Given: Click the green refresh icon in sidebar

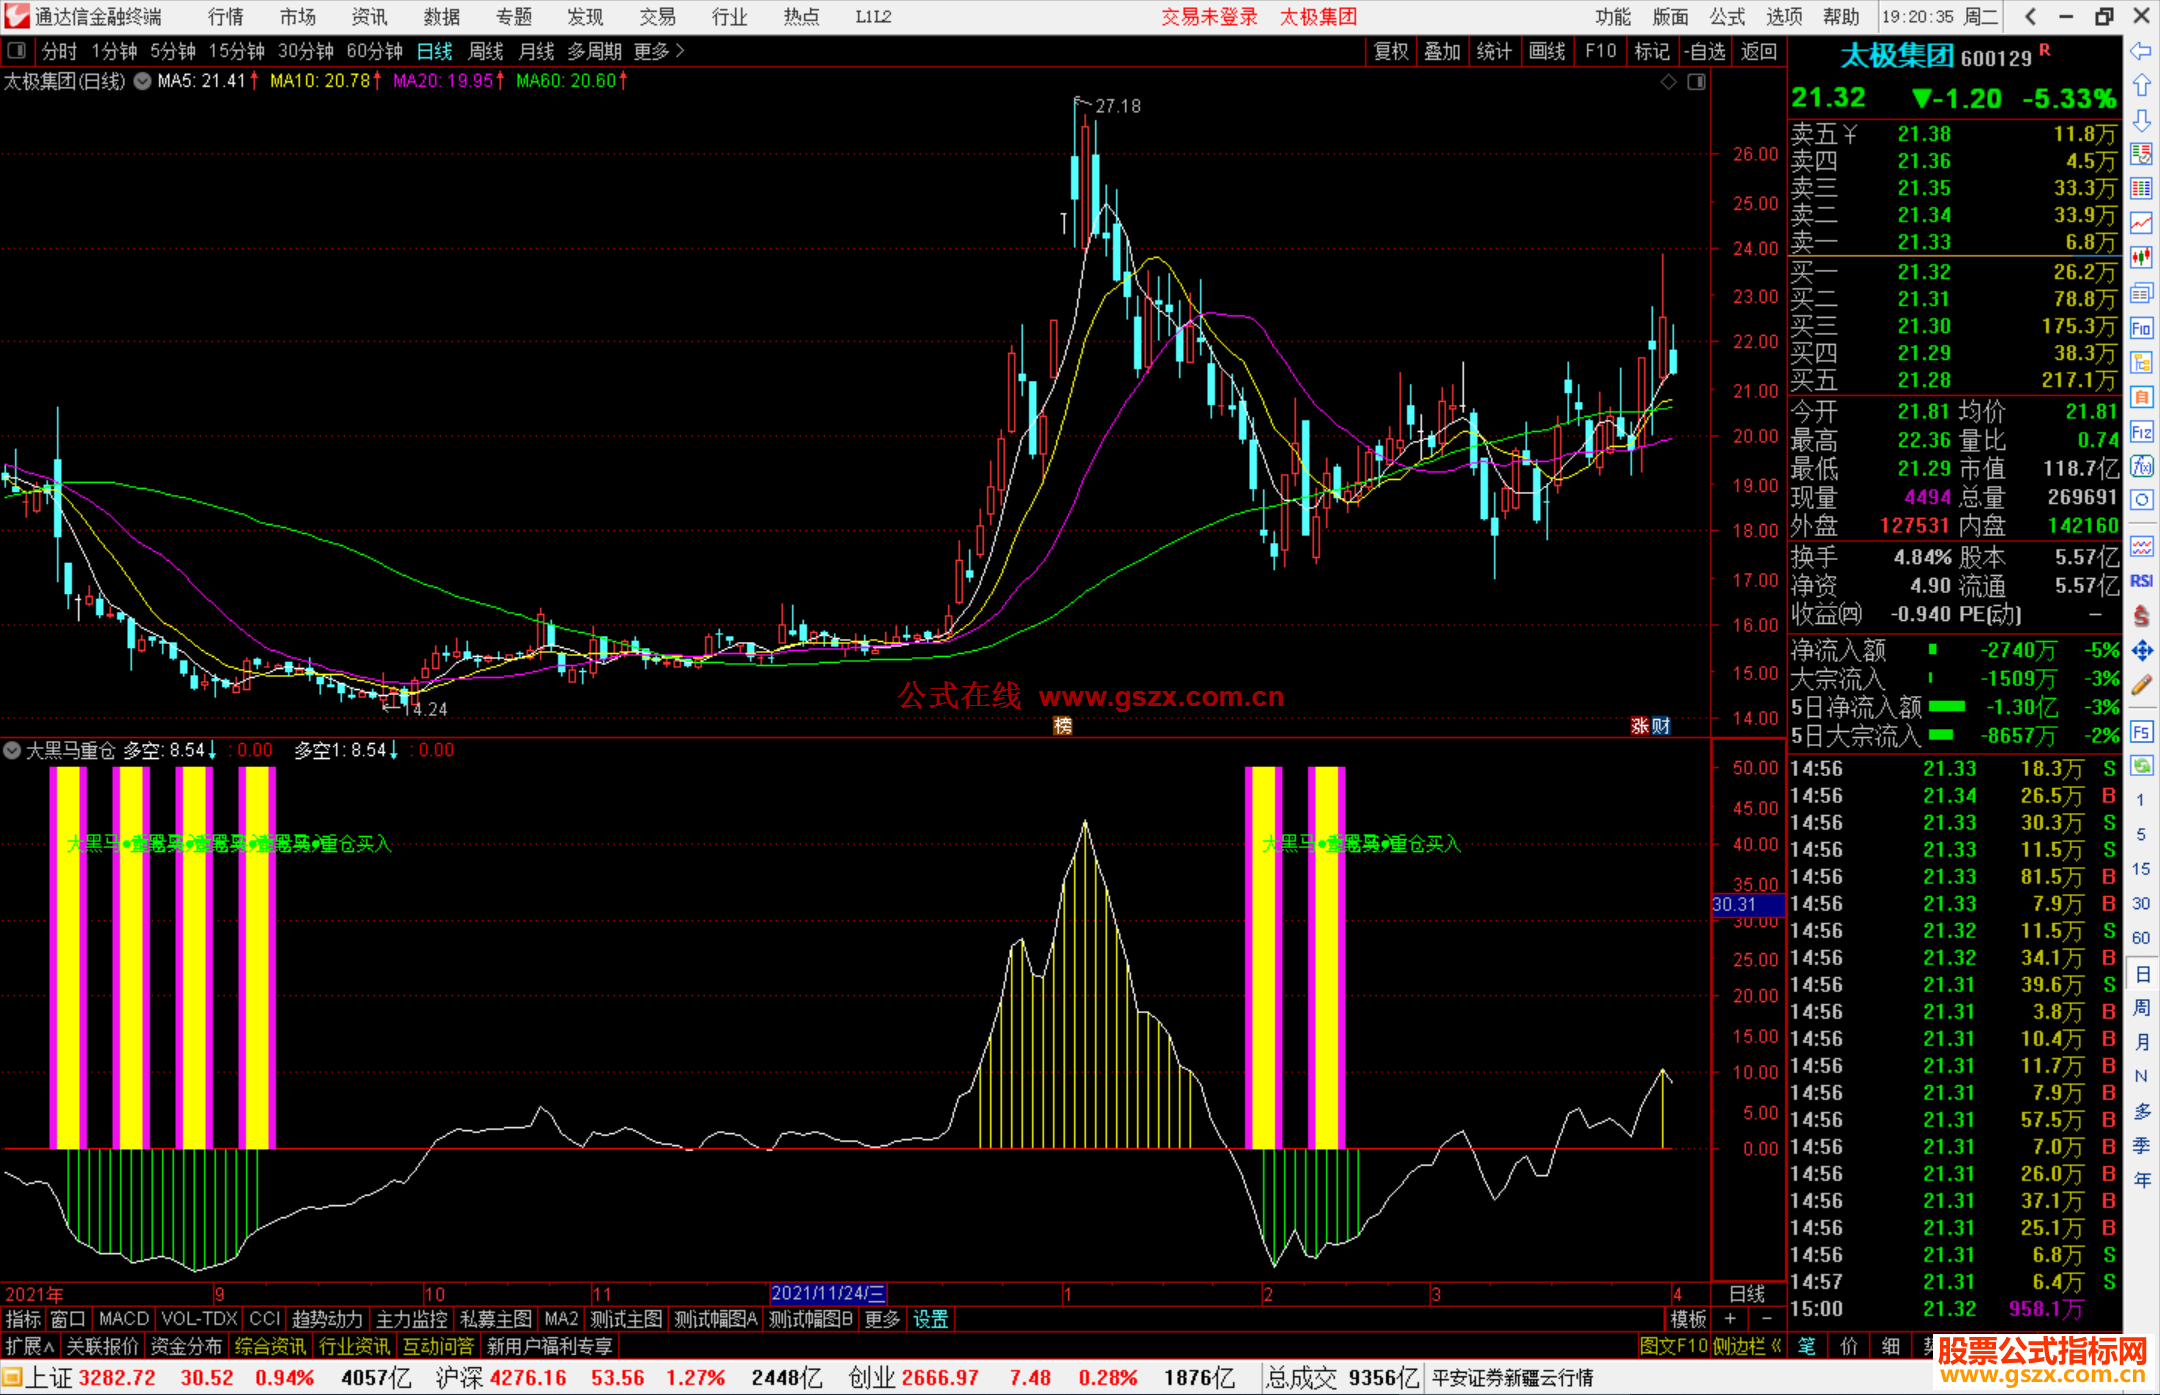Looking at the screenshot, I should (2141, 766).
